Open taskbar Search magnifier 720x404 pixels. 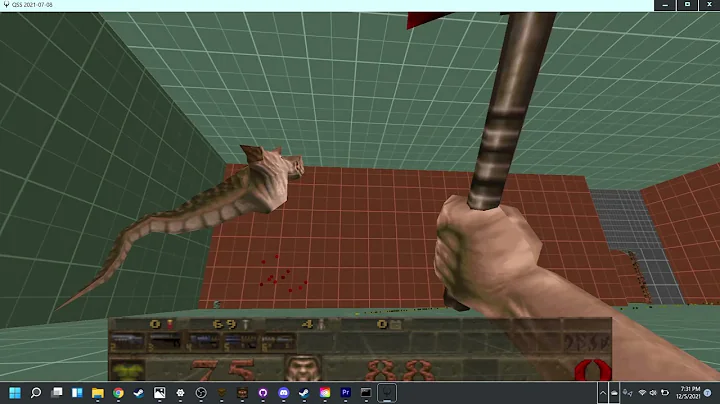36,393
